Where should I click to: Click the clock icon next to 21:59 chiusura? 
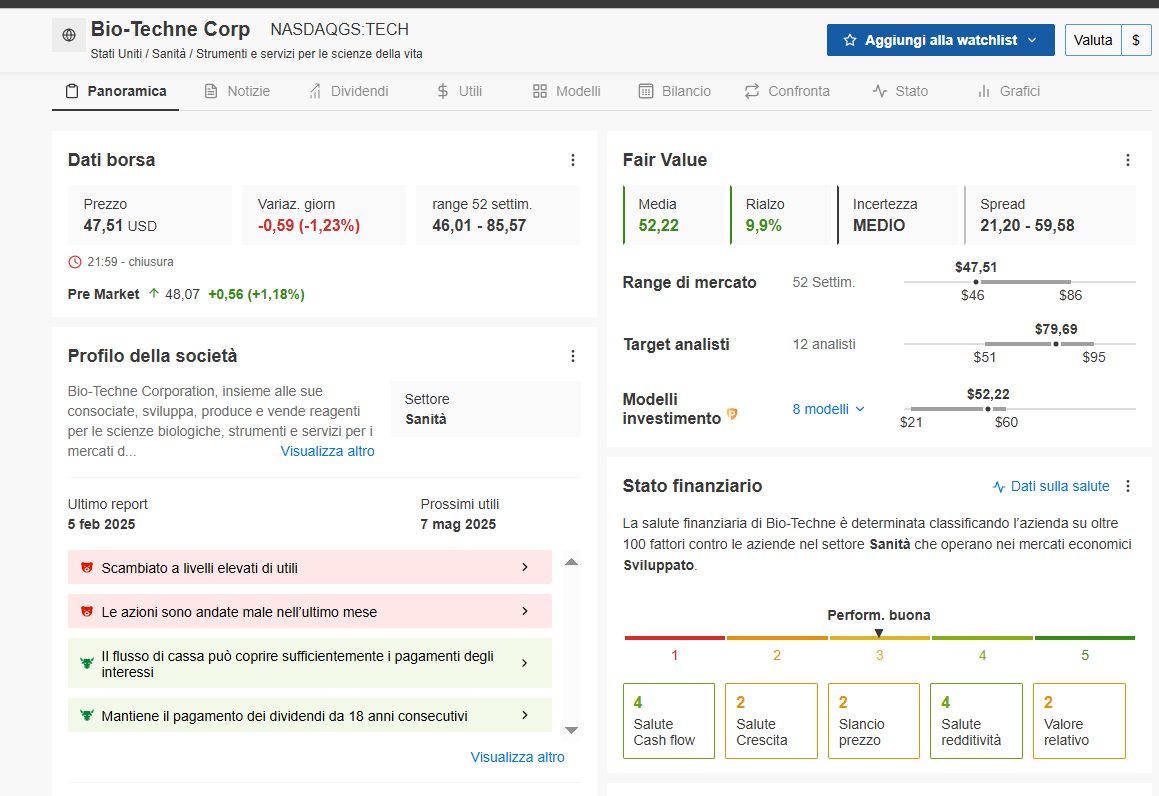75,262
